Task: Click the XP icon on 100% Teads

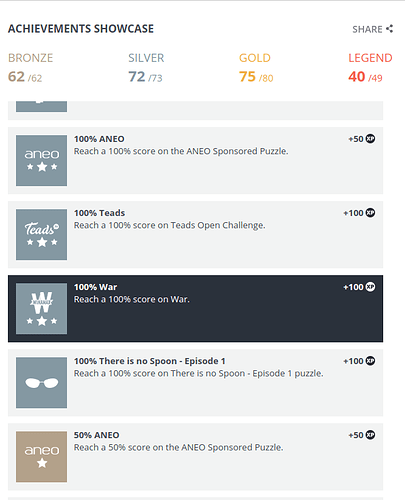Action: 370,212
